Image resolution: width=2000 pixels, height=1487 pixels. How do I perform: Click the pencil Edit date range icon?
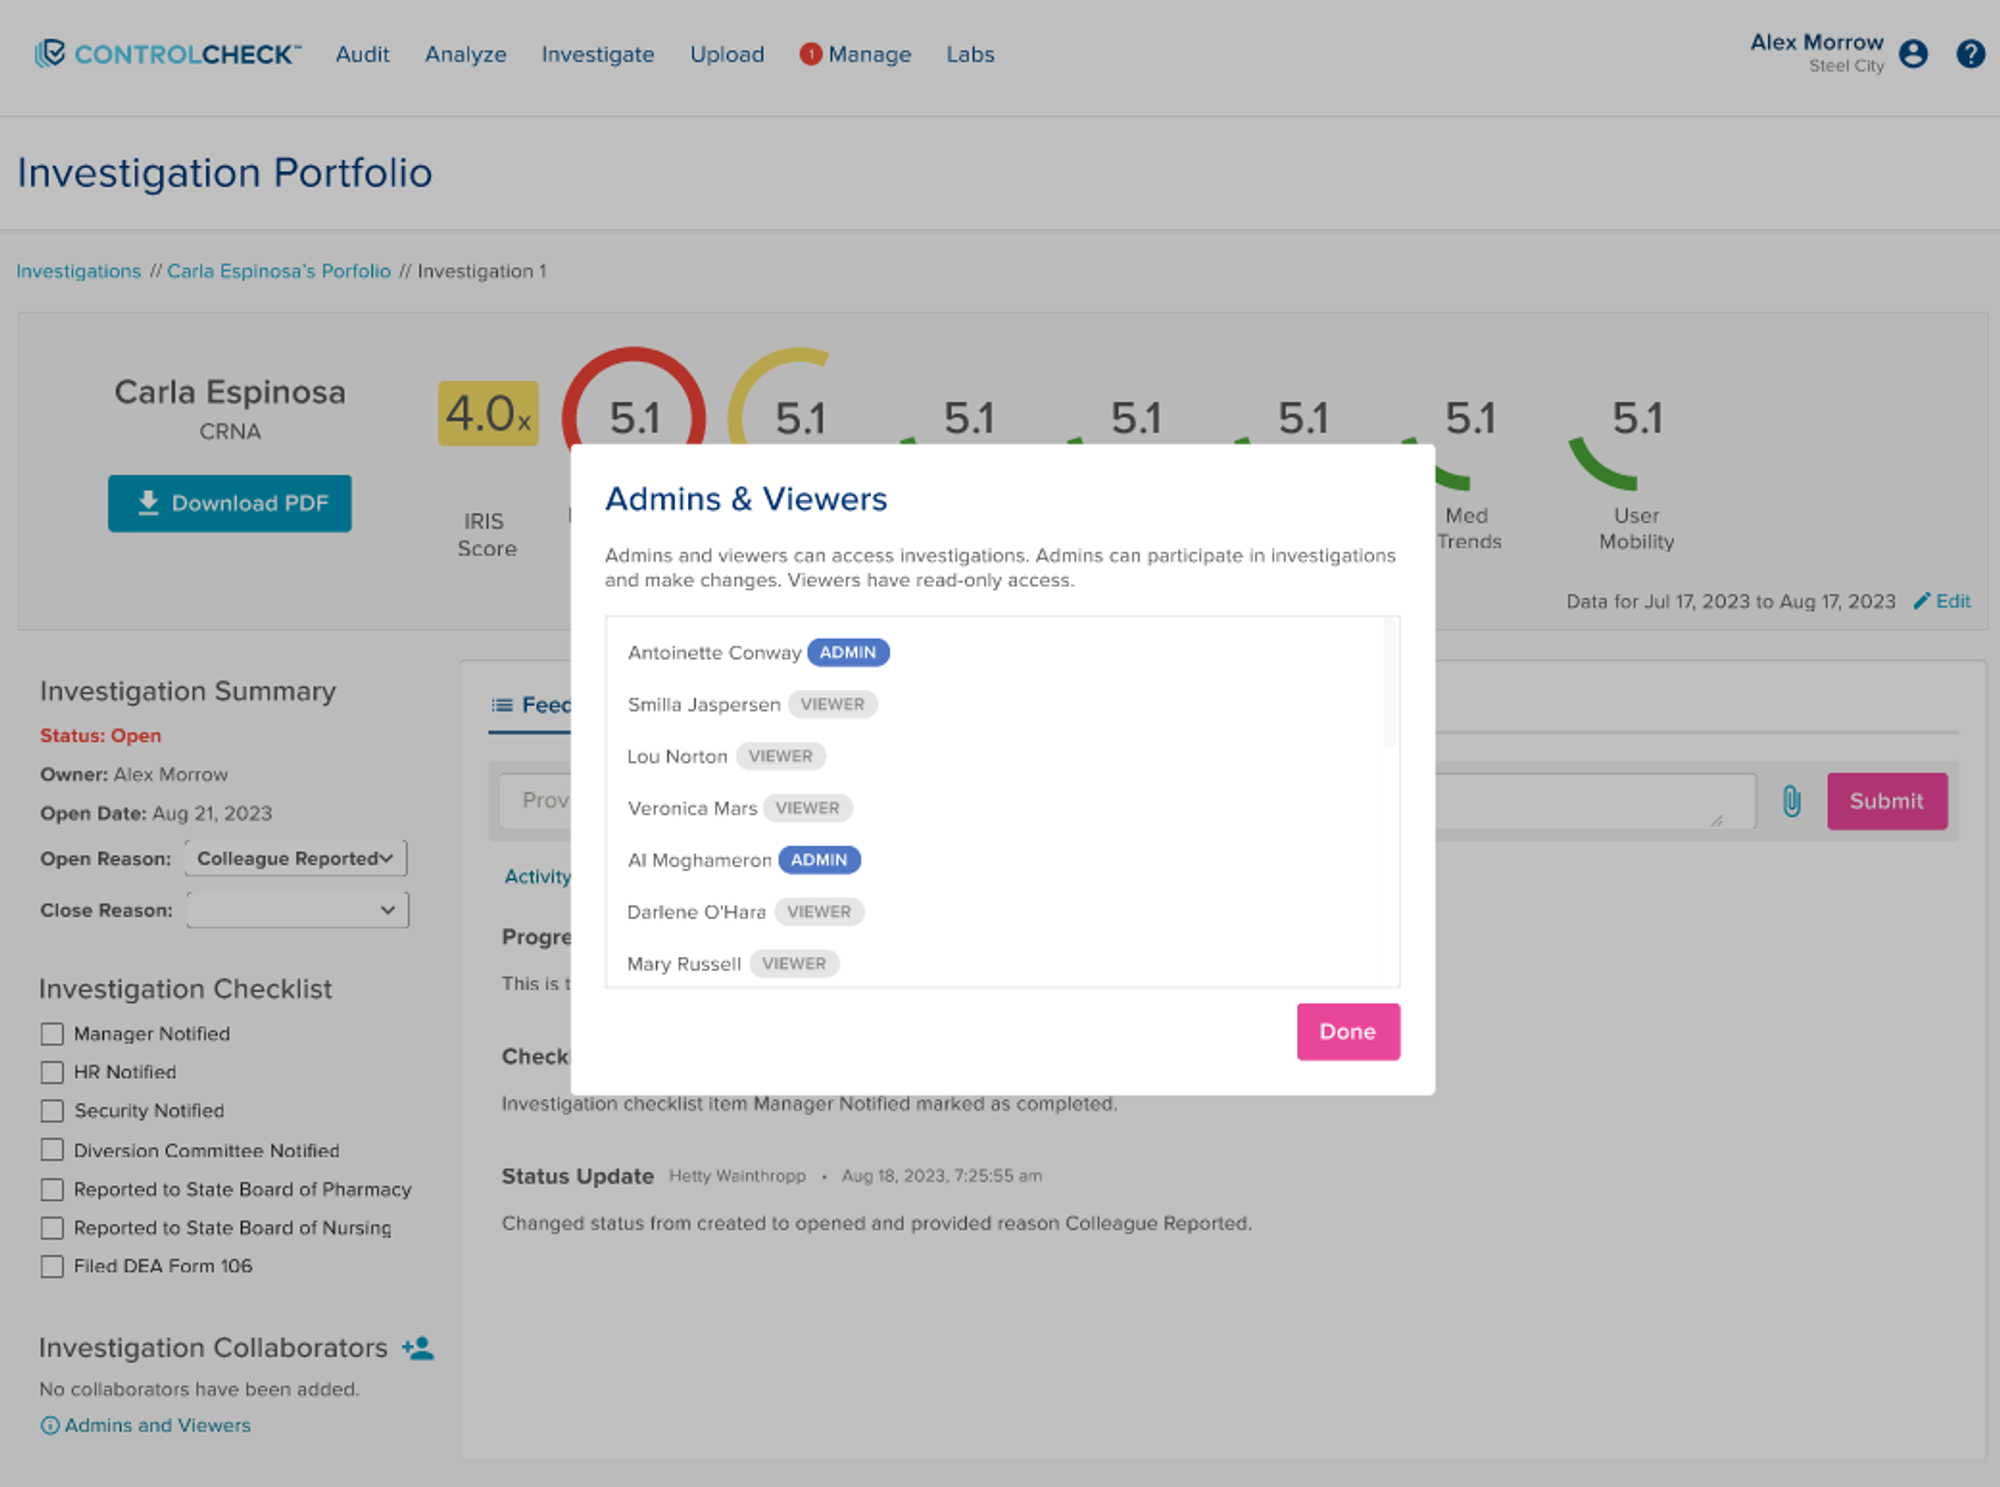1921,601
